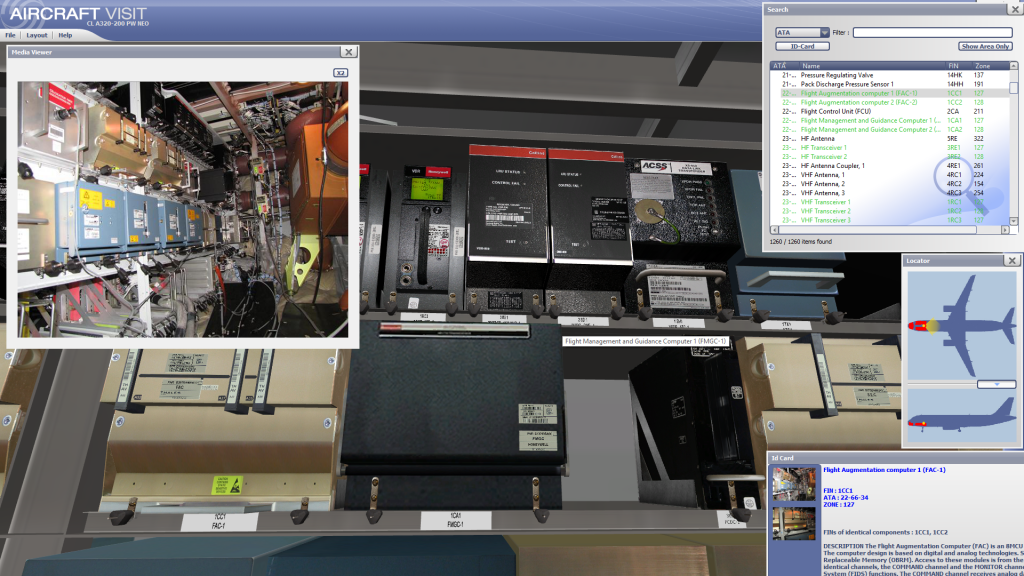Expand the Locator view dropdown arrow
Image resolution: width=1024 pixels, height=576 pixels.
997,385
